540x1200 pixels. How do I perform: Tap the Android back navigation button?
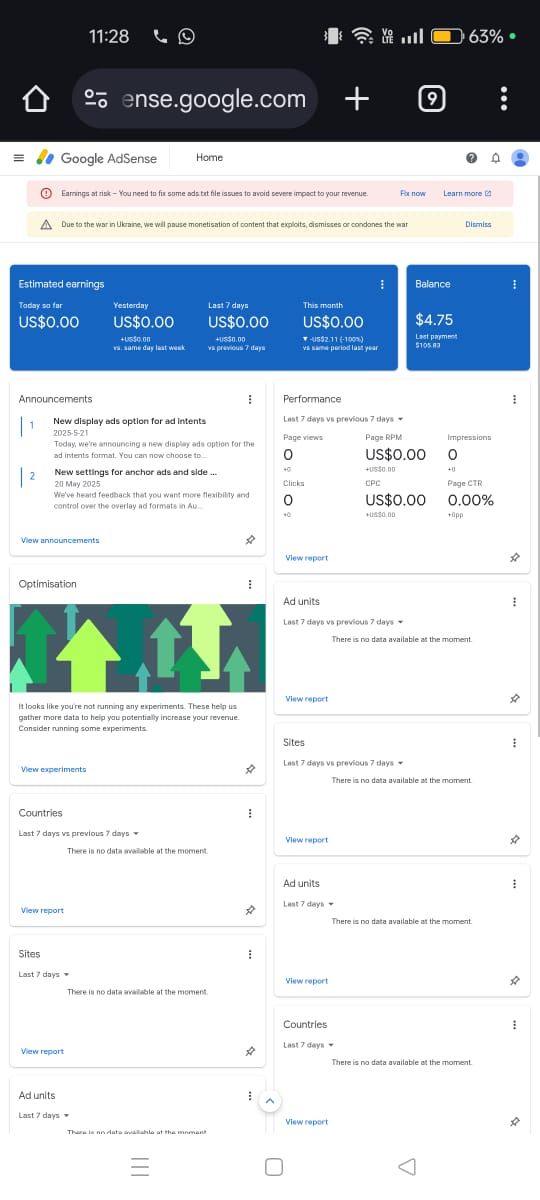pos(406,1167)
